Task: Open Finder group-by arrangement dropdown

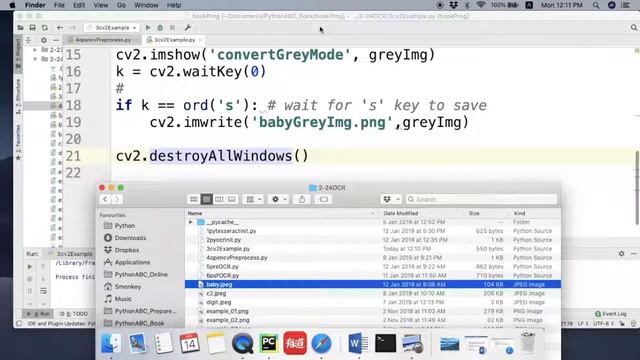Action: coord(253,199)
